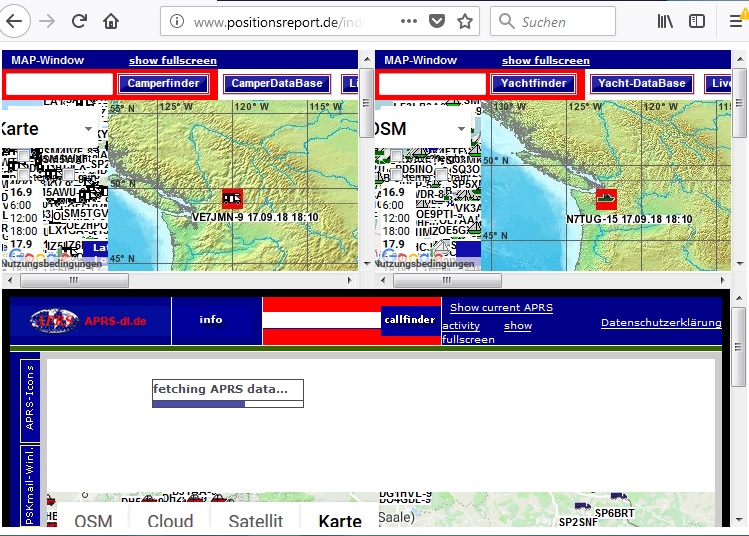Viewport: 749px width, 536px height.
Task: Expand the Karte map type dropdown
Action: click(49, 129)
